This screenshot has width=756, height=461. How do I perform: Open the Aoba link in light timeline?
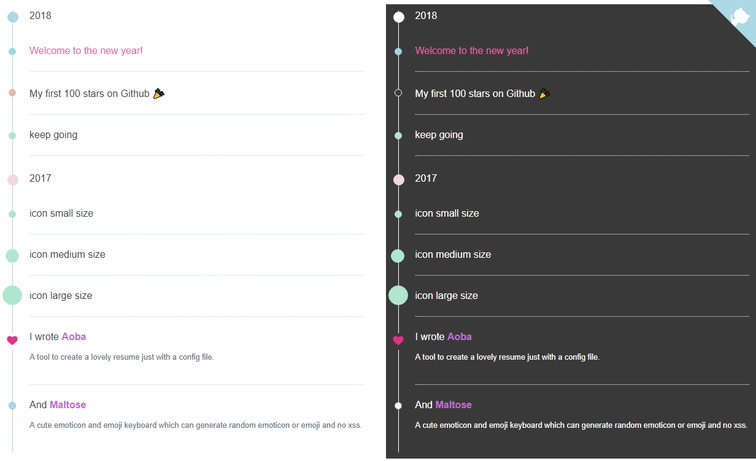[x=74, y=337]
